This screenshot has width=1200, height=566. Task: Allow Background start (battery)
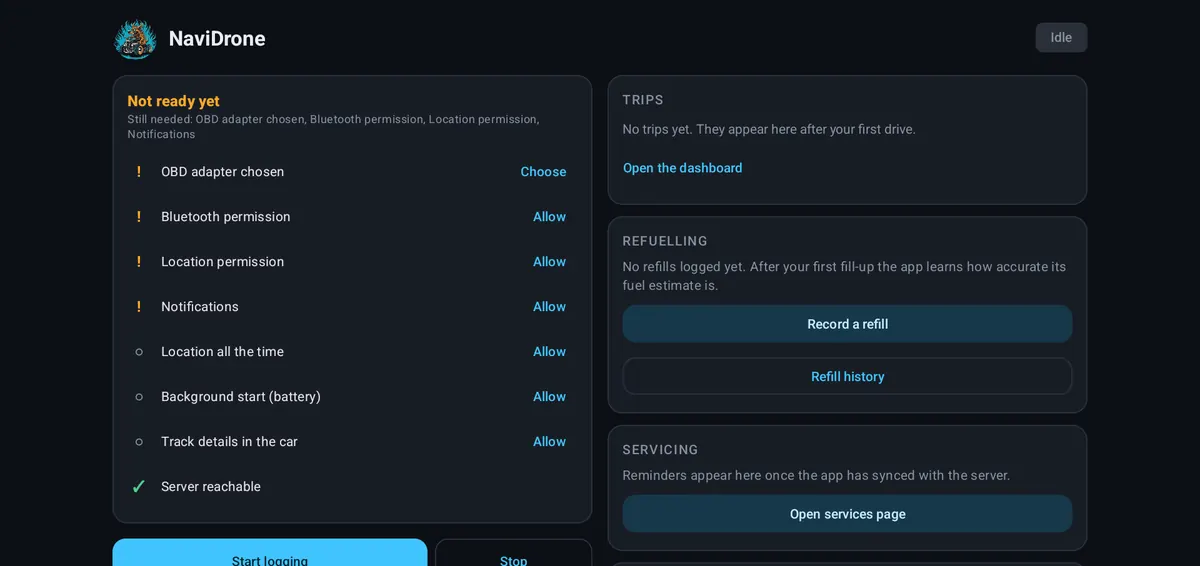[x=549, y=397]
